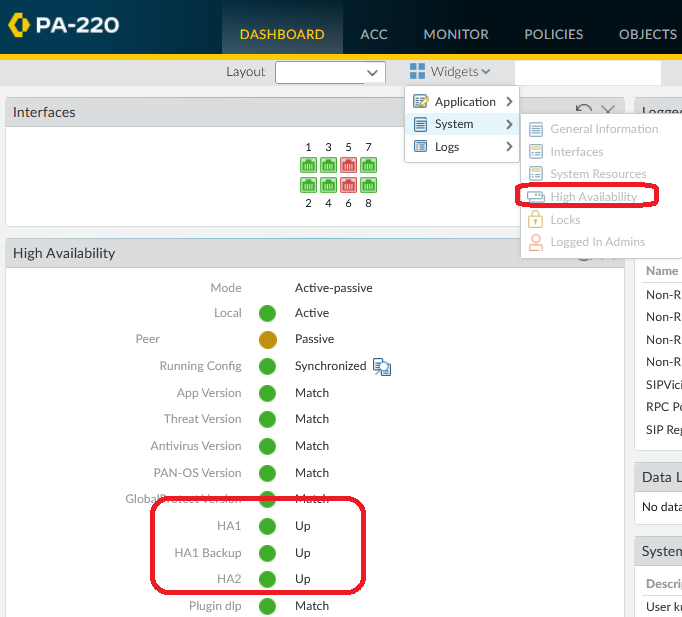Open the Layout dropdown

330,72
